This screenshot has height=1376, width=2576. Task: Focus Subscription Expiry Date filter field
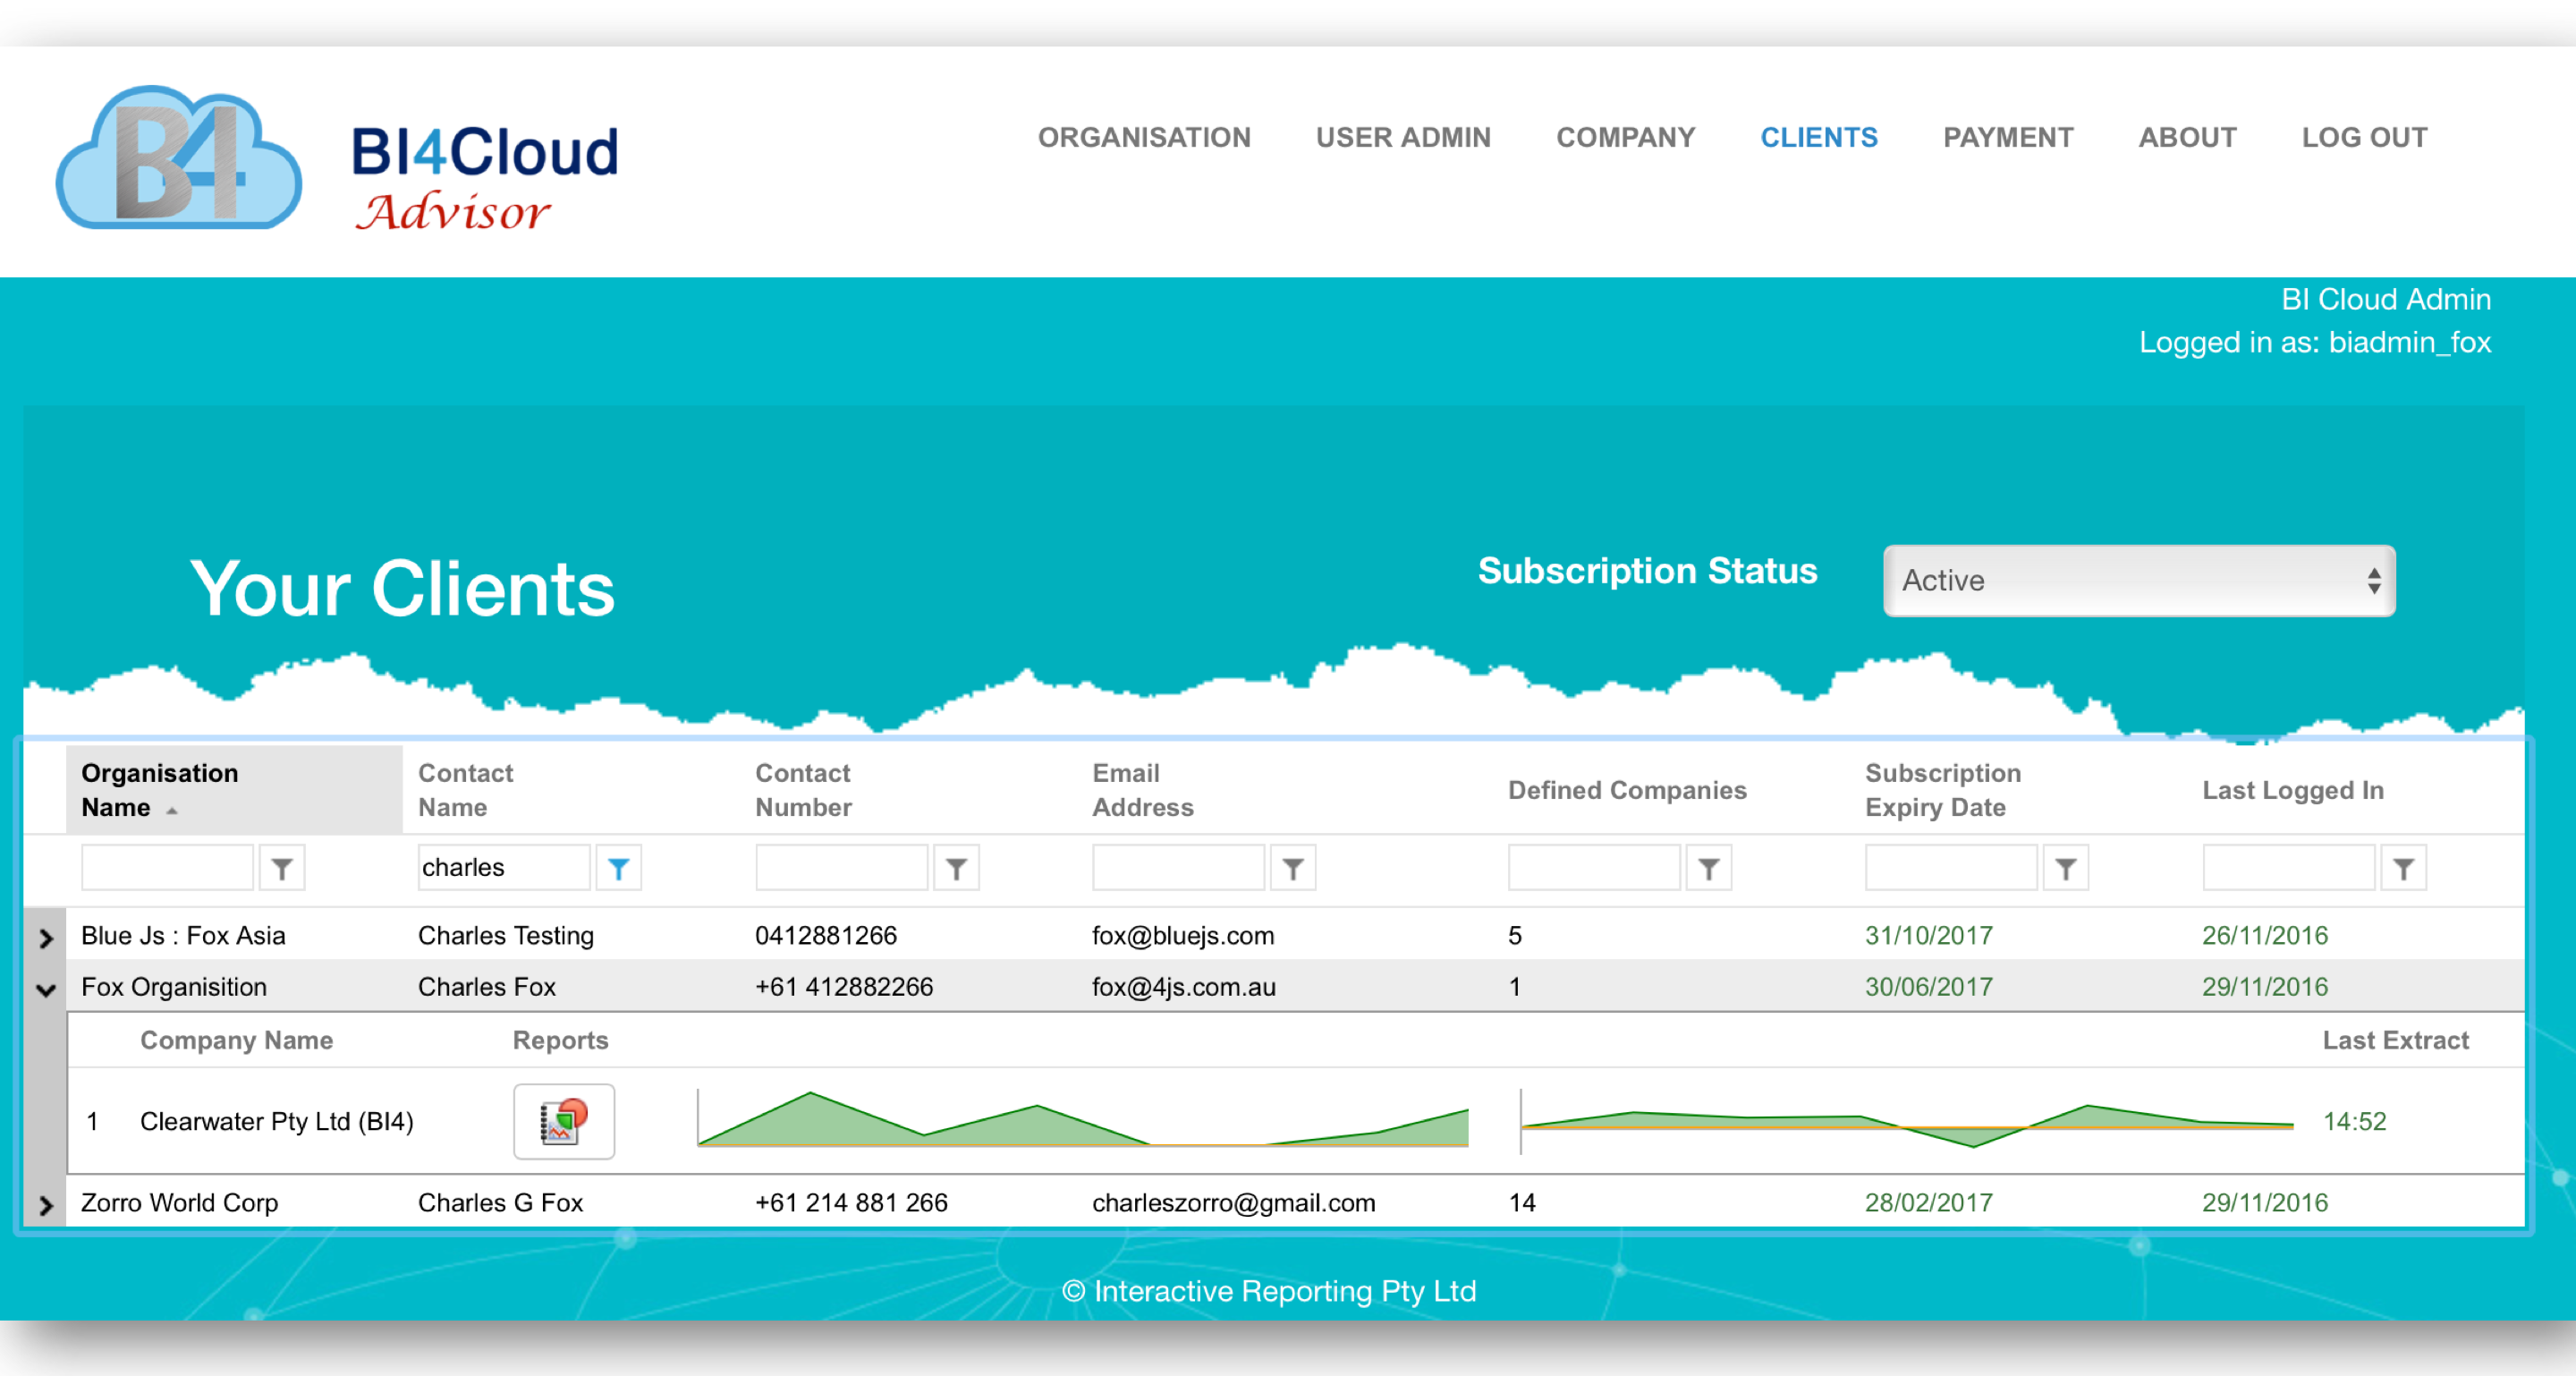pyautogui.click(x=1951, y=868)
